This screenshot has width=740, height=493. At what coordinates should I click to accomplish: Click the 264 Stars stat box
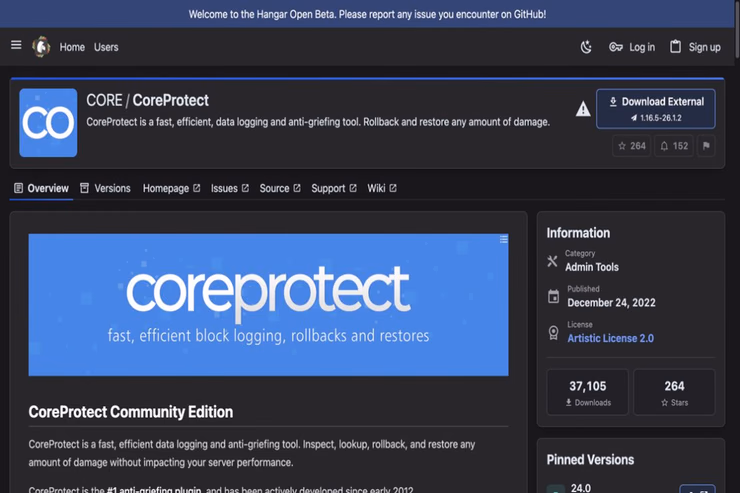[674, 392]
